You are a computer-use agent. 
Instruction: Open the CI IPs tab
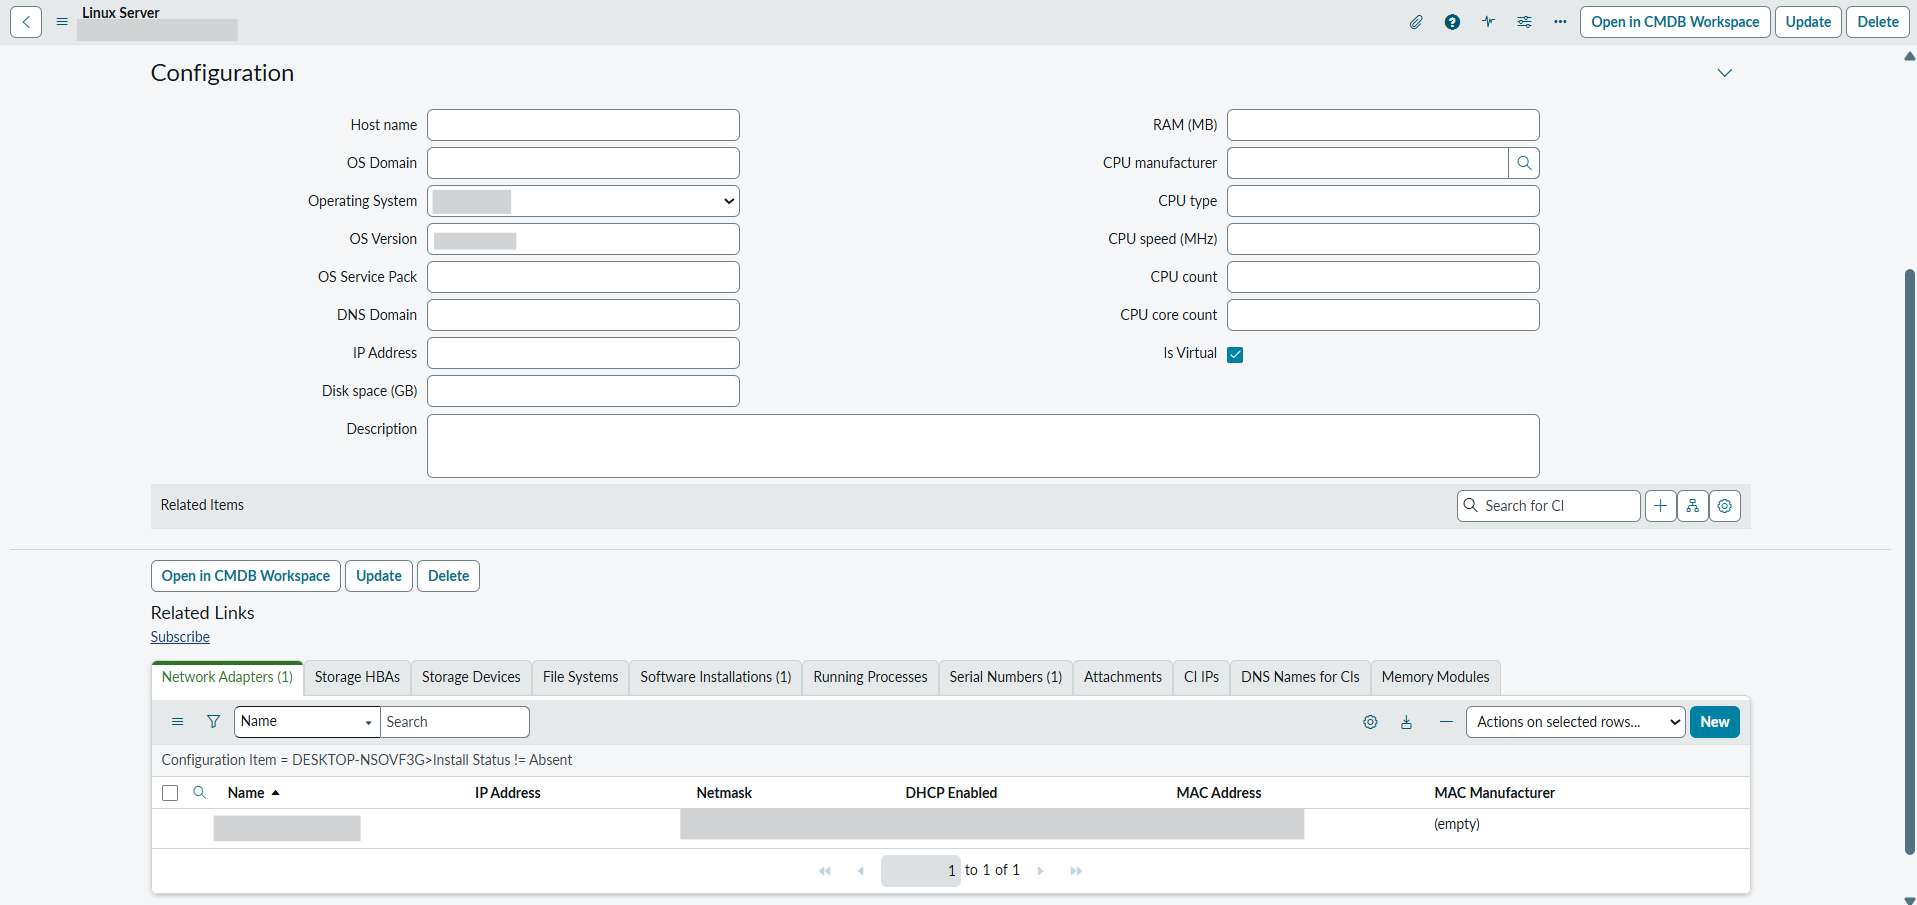(x=1202, y=677)
